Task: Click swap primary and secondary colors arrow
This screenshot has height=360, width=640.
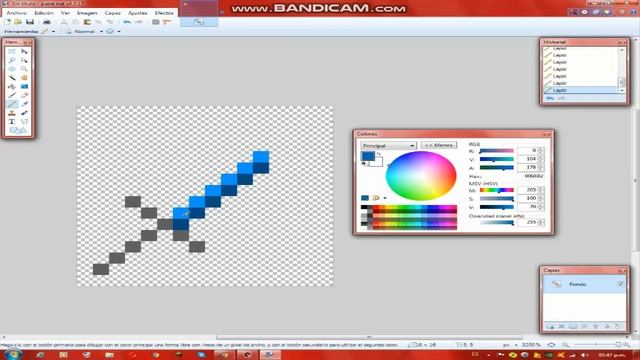Action: click(379, 154)
